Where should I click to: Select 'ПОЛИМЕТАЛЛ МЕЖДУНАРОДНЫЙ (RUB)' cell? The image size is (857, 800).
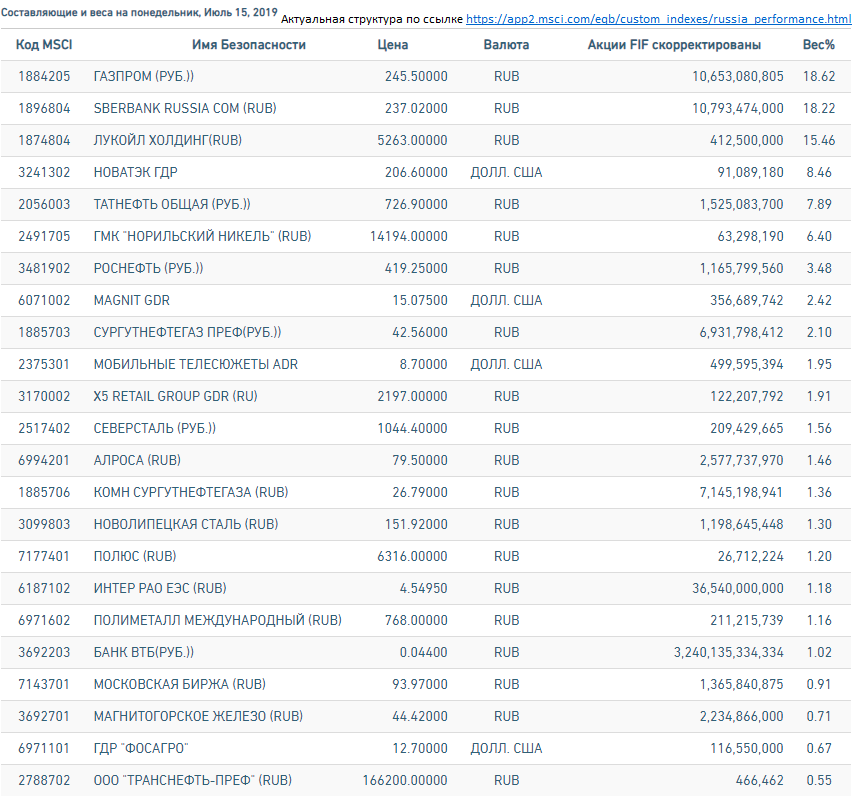point(218,620)
